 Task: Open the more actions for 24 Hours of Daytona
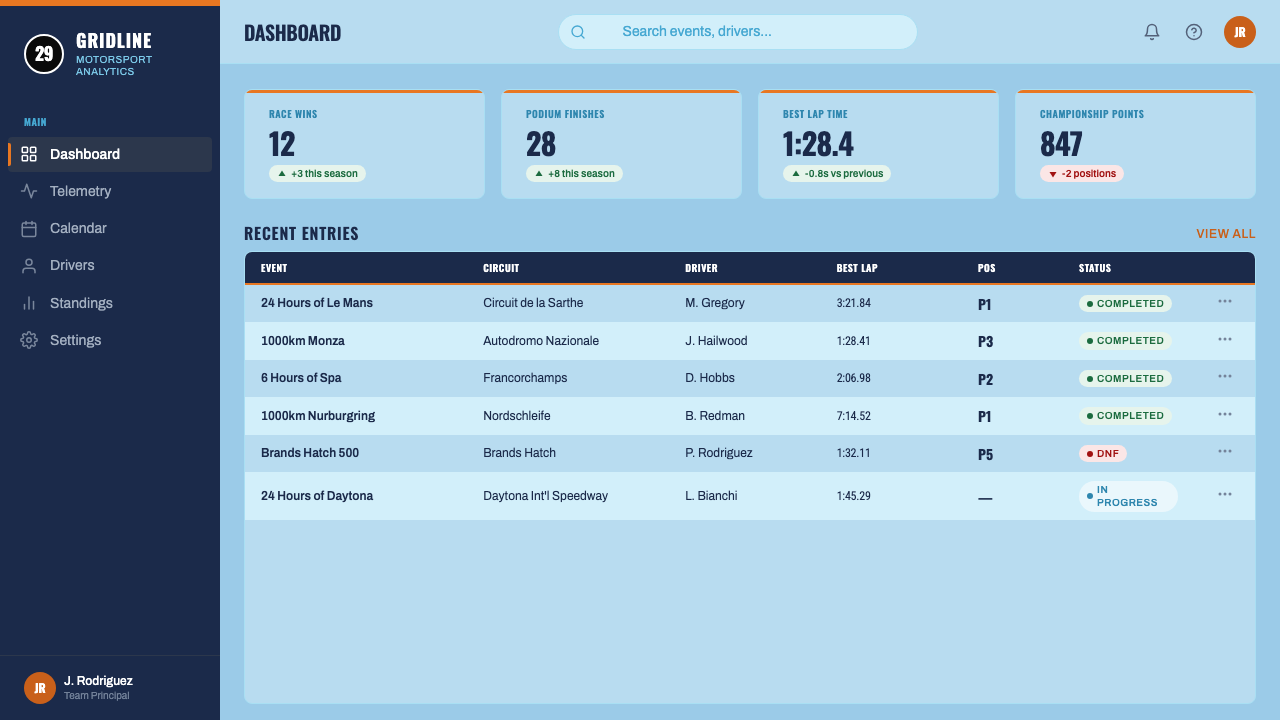(1225, 494)
